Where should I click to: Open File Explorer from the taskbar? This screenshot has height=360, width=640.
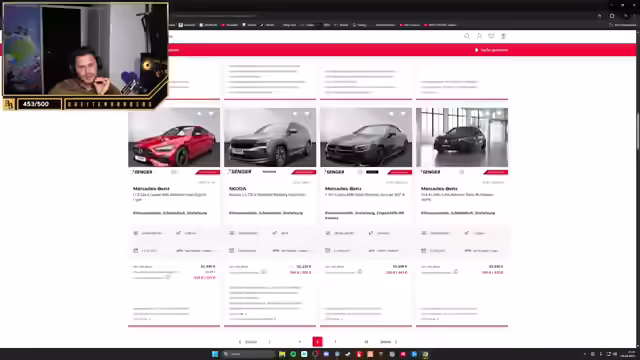(x=282, y=354)
